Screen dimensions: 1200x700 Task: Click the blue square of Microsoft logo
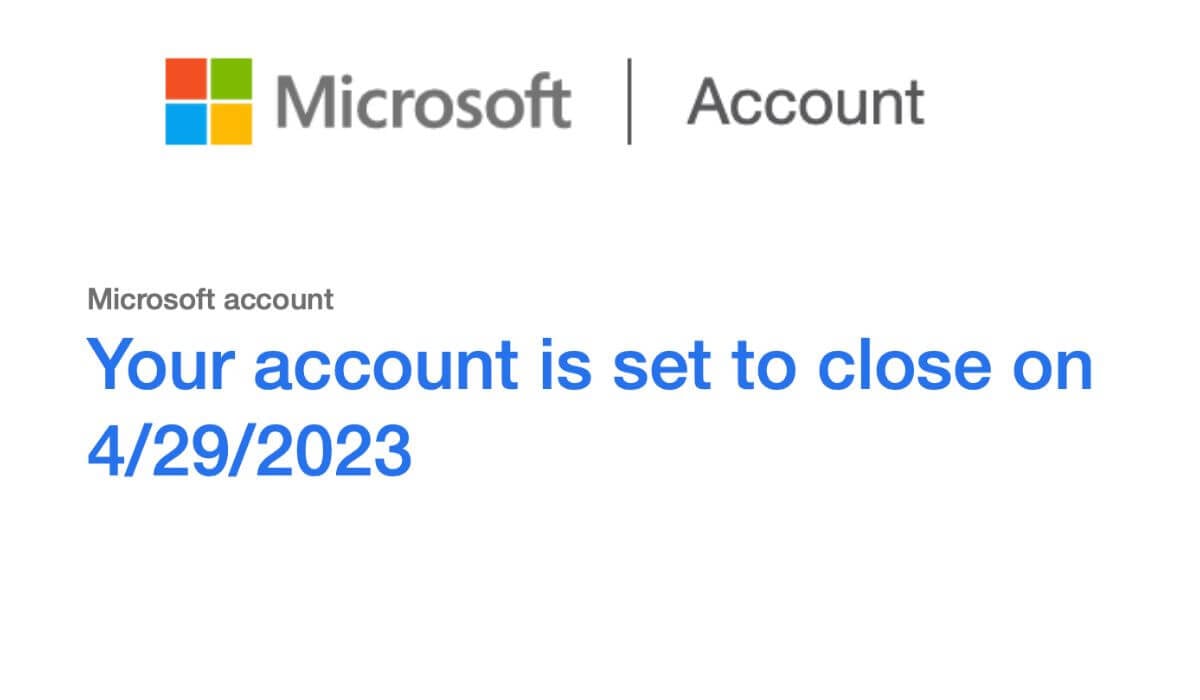(186, 123)
